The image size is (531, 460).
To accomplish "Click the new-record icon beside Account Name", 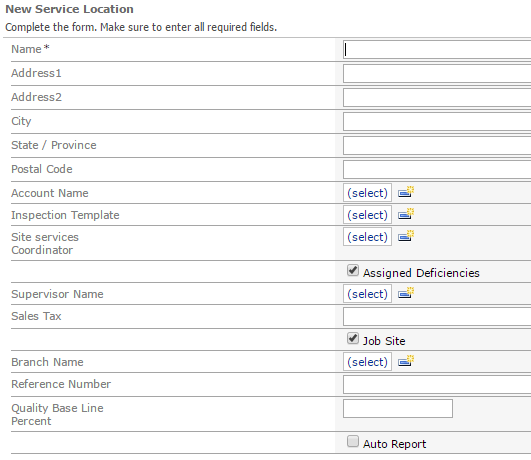I will [x=406, y=192].
